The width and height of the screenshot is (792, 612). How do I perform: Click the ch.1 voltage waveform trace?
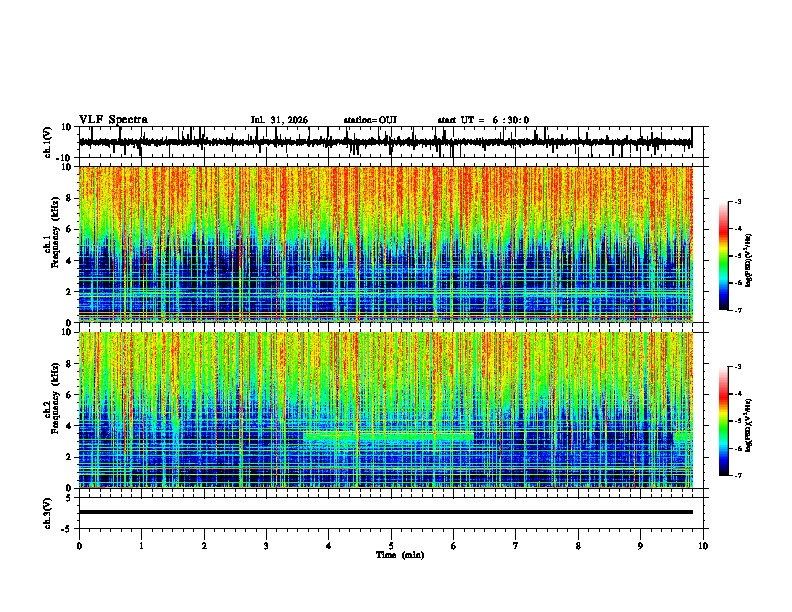tap(385, 142)
